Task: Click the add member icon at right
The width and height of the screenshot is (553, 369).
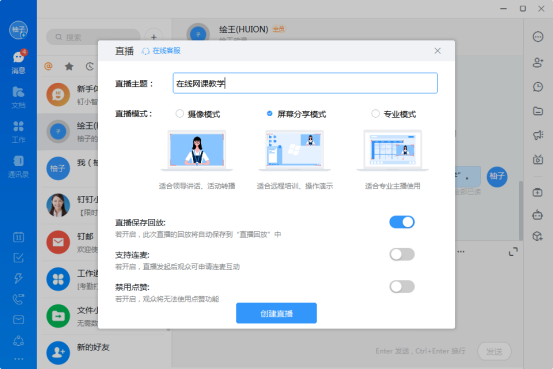Action: [x=538, y=62]
